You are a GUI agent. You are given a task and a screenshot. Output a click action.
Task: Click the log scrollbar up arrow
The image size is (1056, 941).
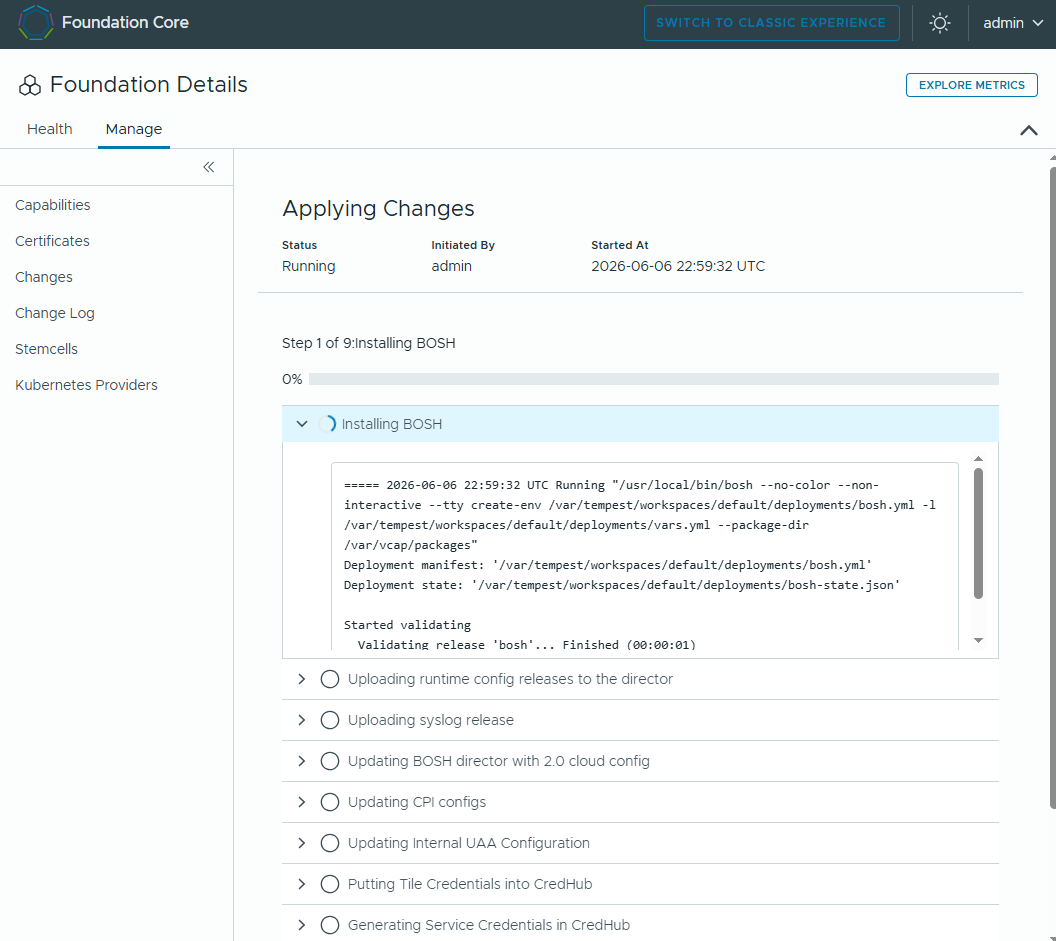point(978,459)
